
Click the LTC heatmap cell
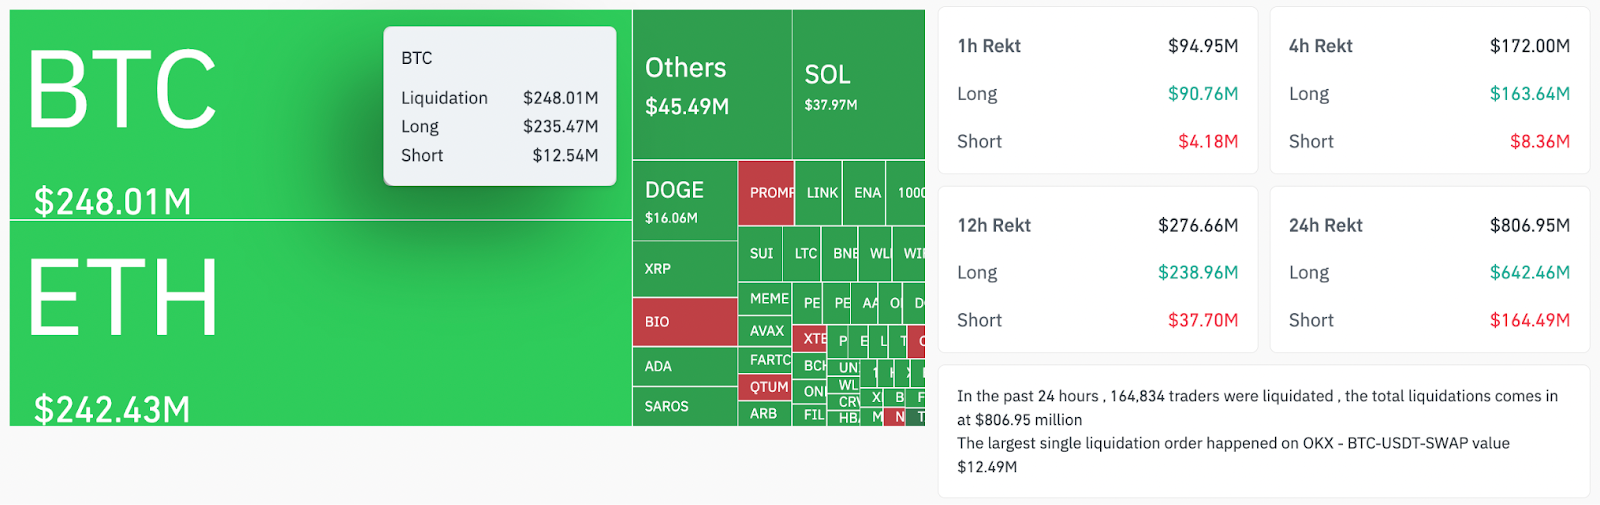805,254
